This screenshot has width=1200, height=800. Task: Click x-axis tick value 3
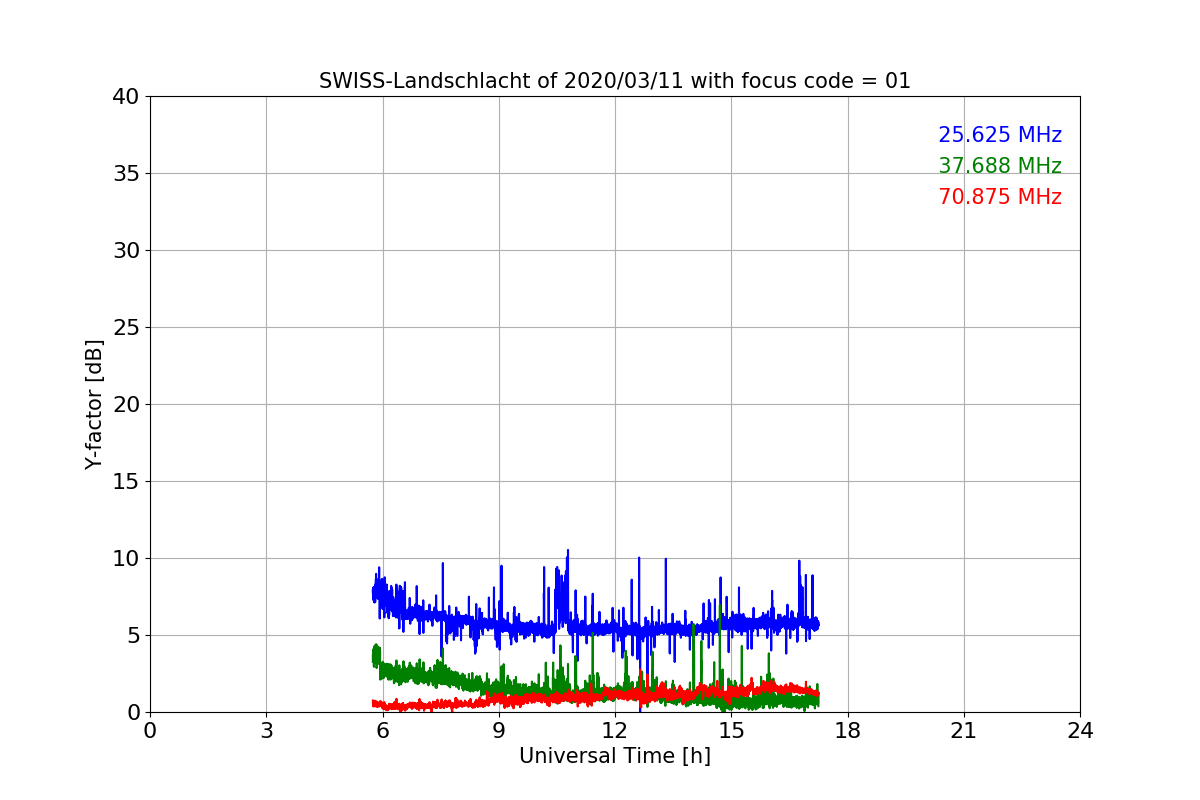[x=266, y=731]
